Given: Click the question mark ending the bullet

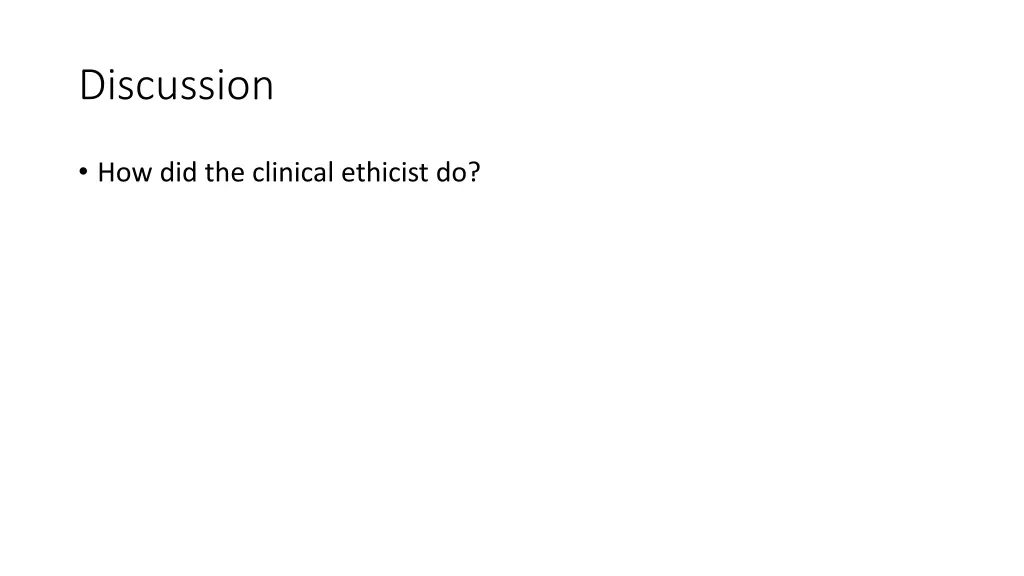Looking at the screenshot, I should [x=474, y=173].
